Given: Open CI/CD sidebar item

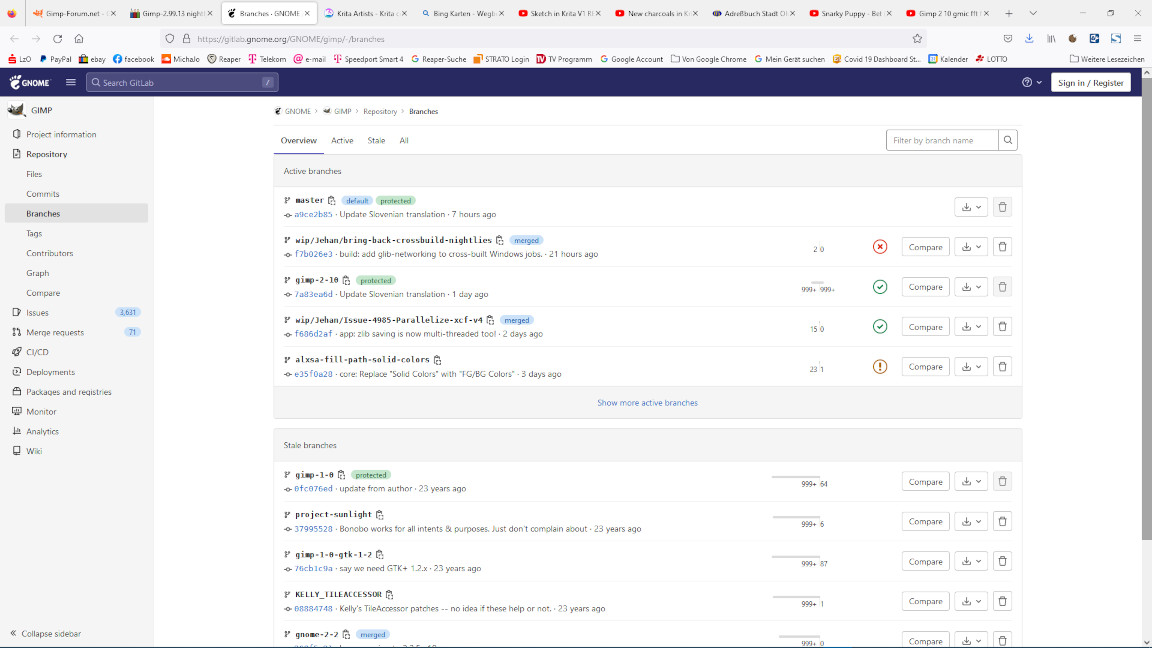Looking at the screenshot, I should [76, 353].
